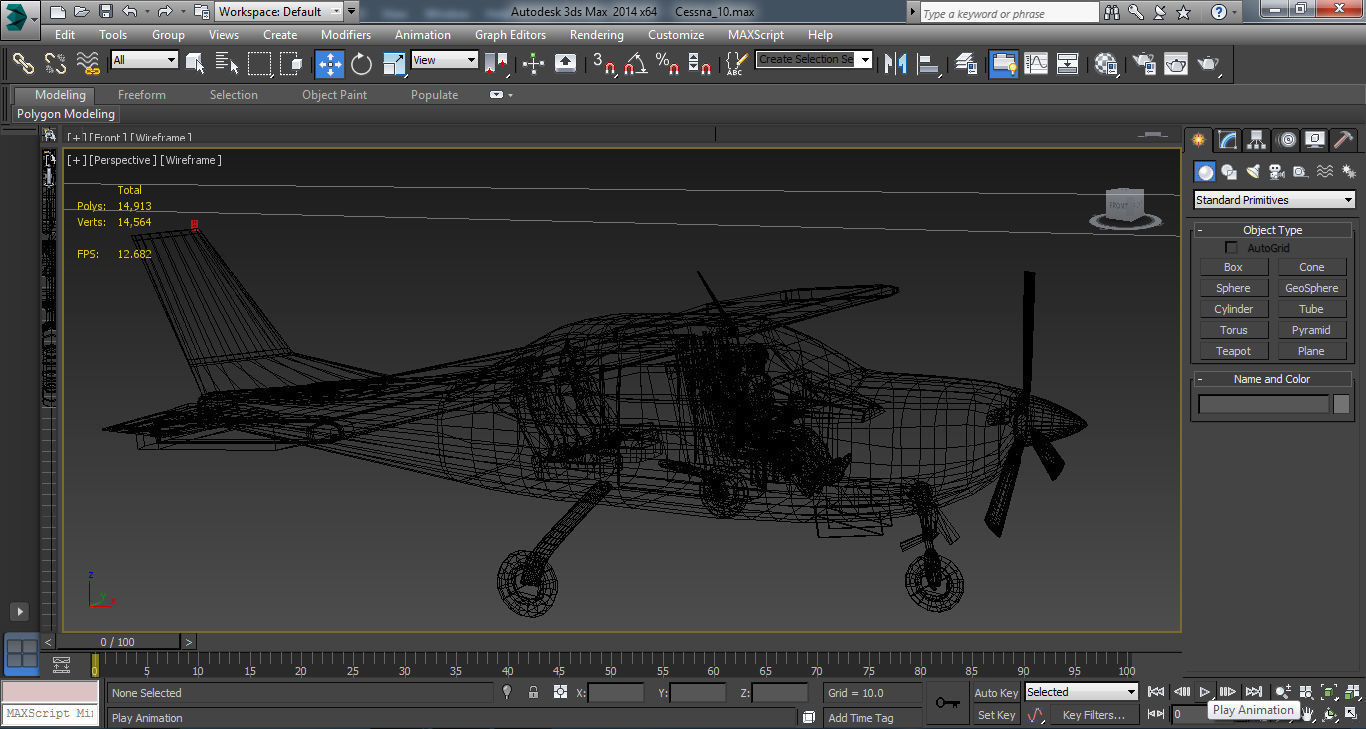Image resolution: width=1366 pixels, height=729 pixels.
Task: Click Render Production teapot icon
Action: (x=1208, y=64)
